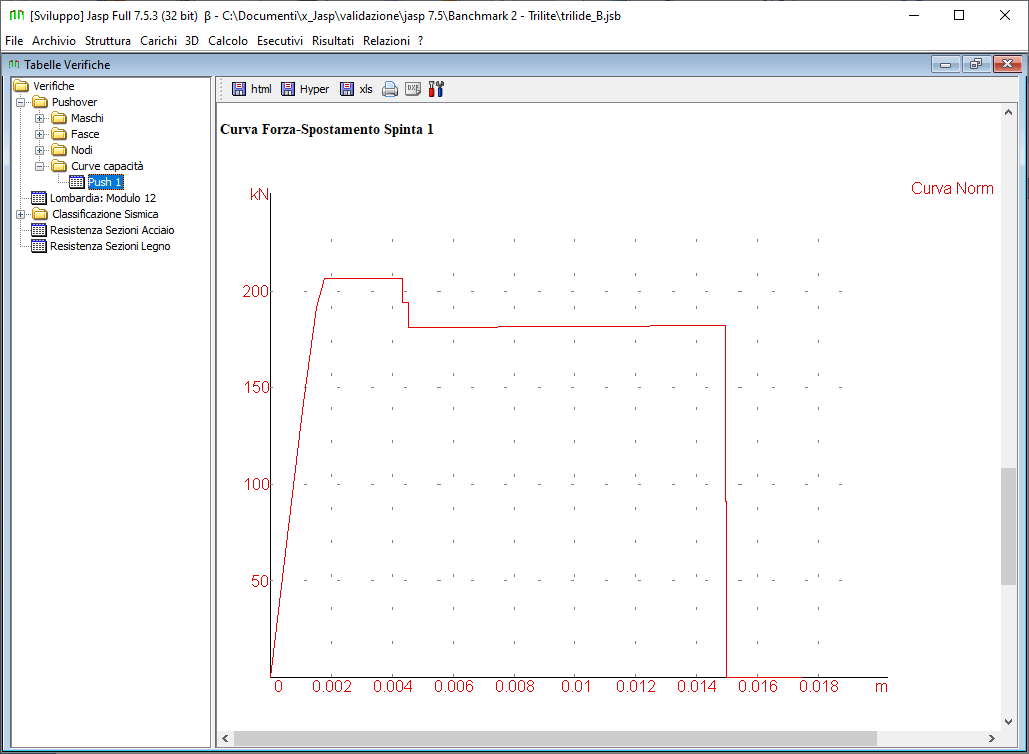Expand the Nodi tree node
This screenshot has width=1029, height=754.
[x=39, y=150]
